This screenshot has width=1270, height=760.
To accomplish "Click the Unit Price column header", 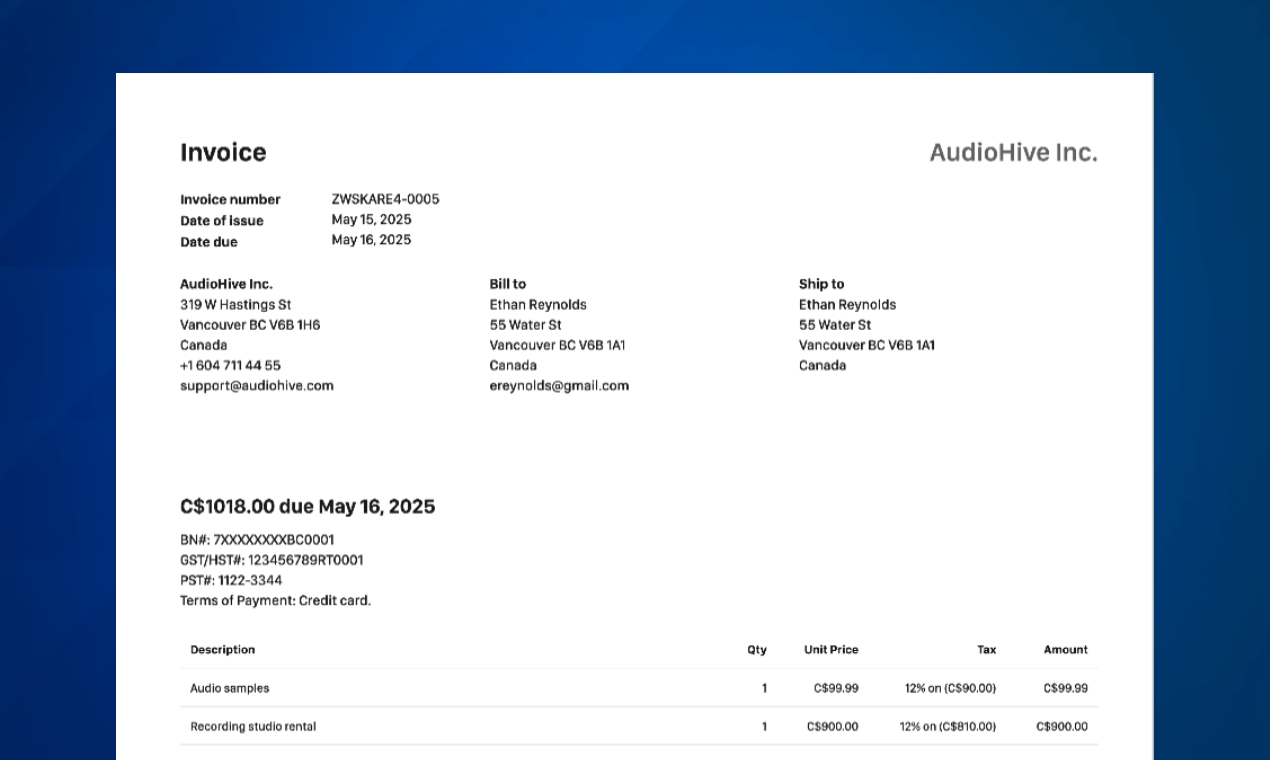I will (x=831, y=650).
